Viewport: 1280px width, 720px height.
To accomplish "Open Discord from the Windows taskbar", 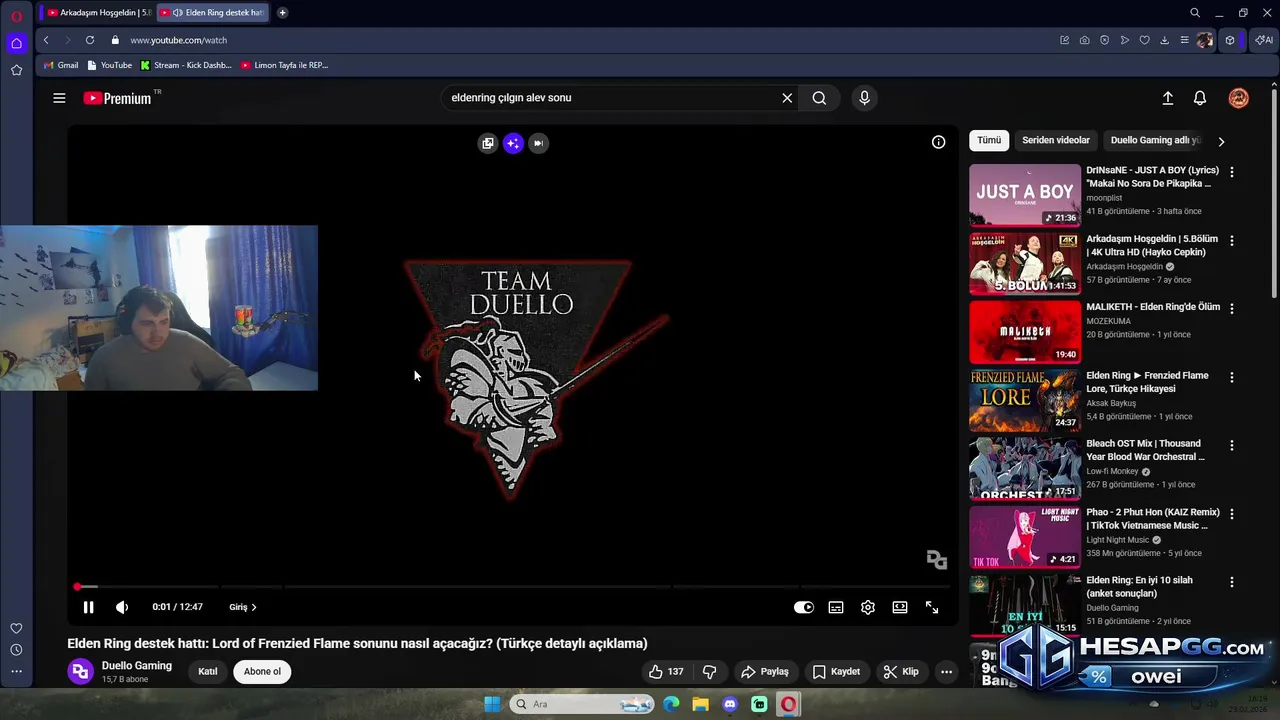I will coord(730,704).
